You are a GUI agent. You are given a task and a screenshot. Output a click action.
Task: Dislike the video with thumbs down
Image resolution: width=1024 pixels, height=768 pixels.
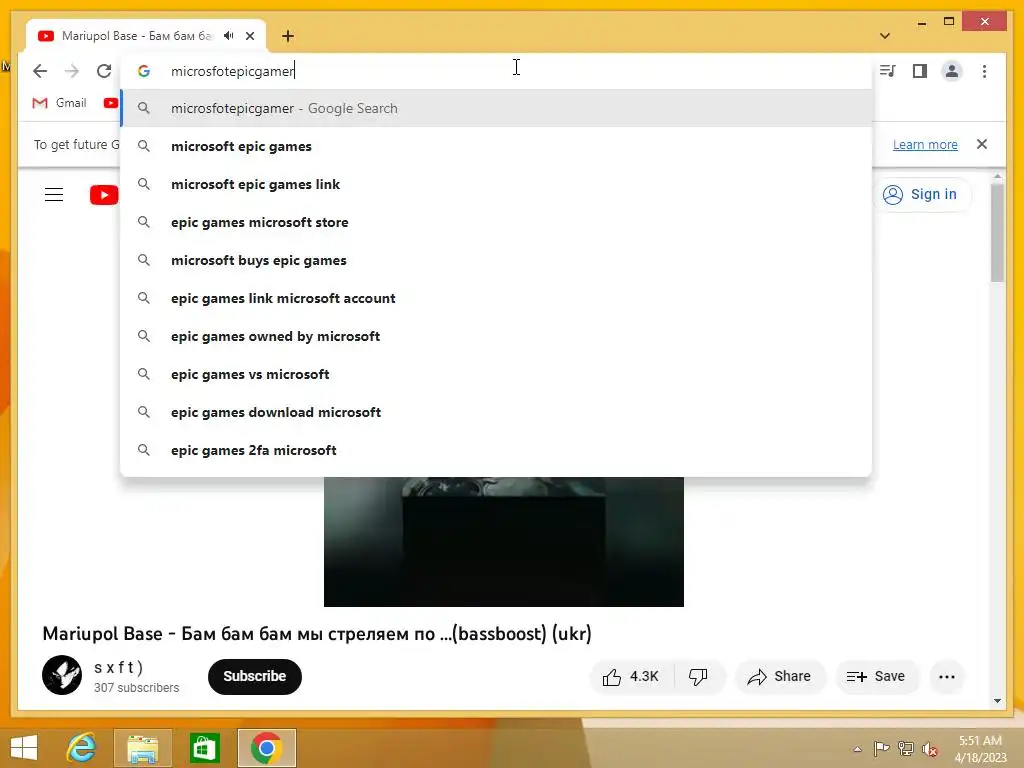[698, 677]
